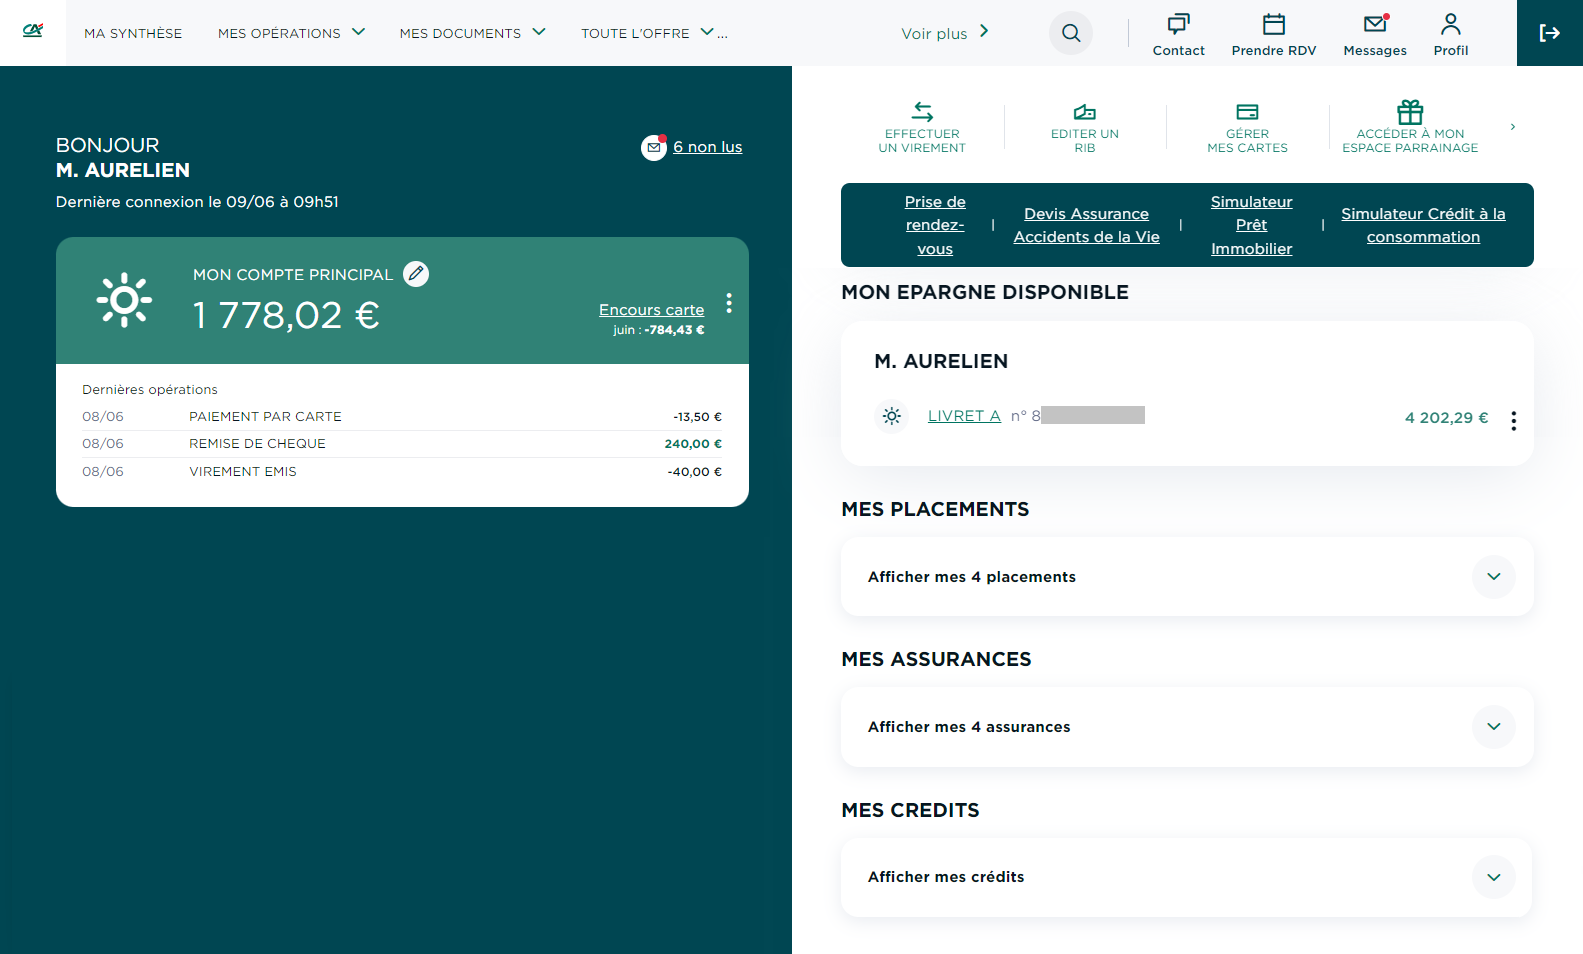Click the search magnifier icon

click(1070, 33)
